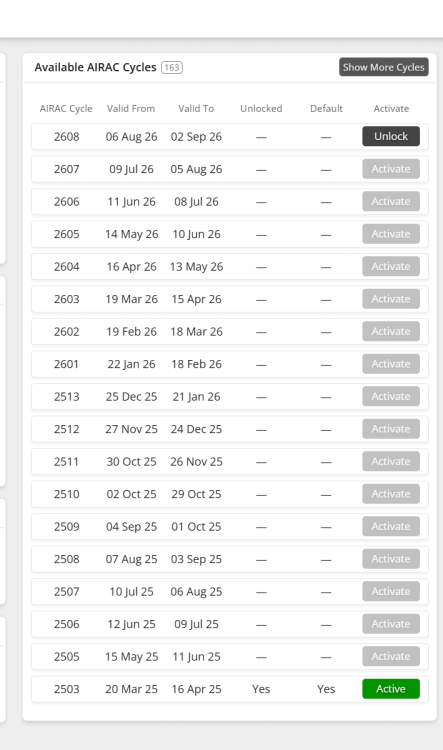Click the Show More Cycles button
Screen dimensions: 443x750
pos(384,67)
